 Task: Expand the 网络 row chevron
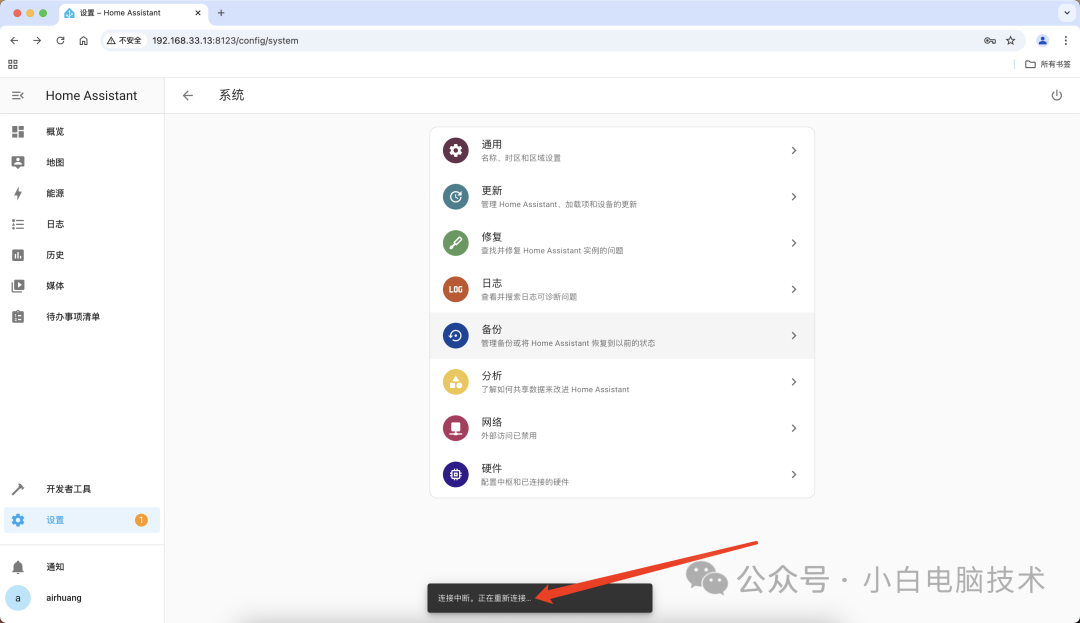tap(793, 428)
